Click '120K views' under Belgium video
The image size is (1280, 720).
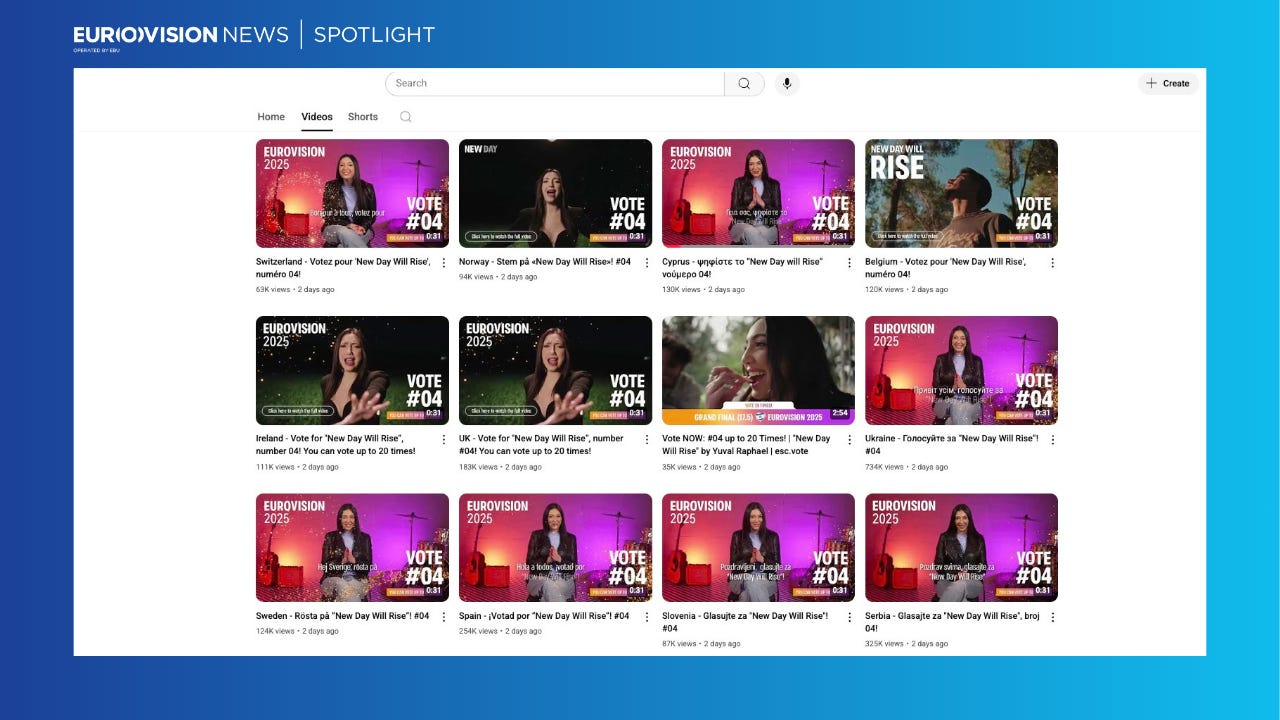884,290
